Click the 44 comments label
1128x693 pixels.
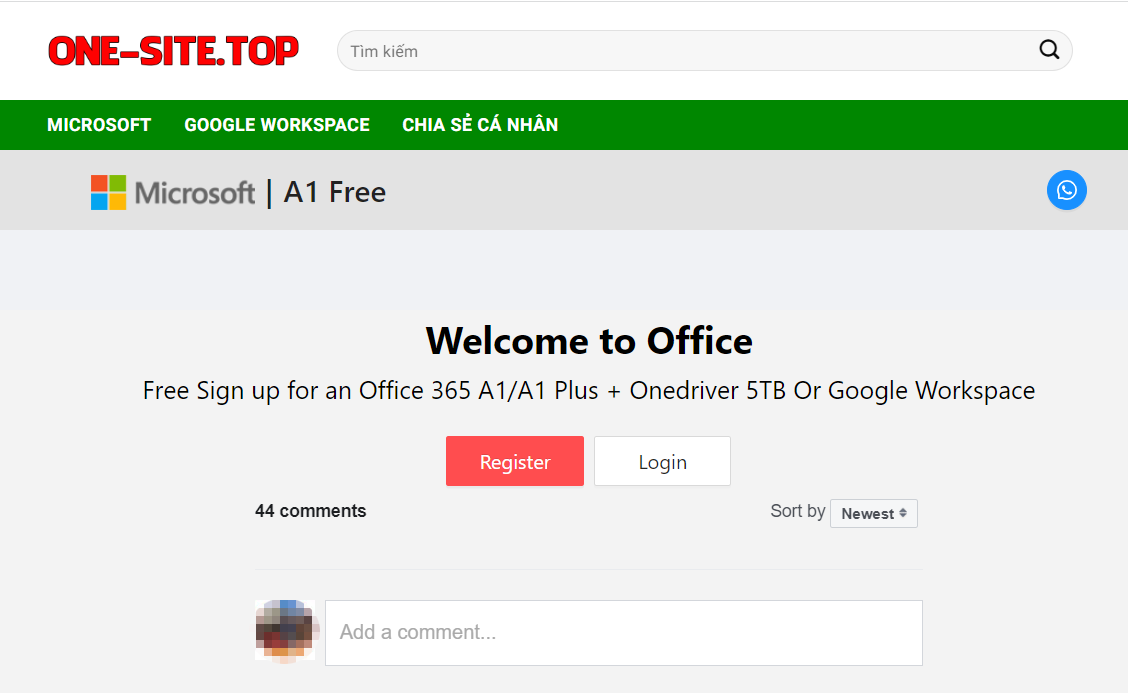point(311,511)
